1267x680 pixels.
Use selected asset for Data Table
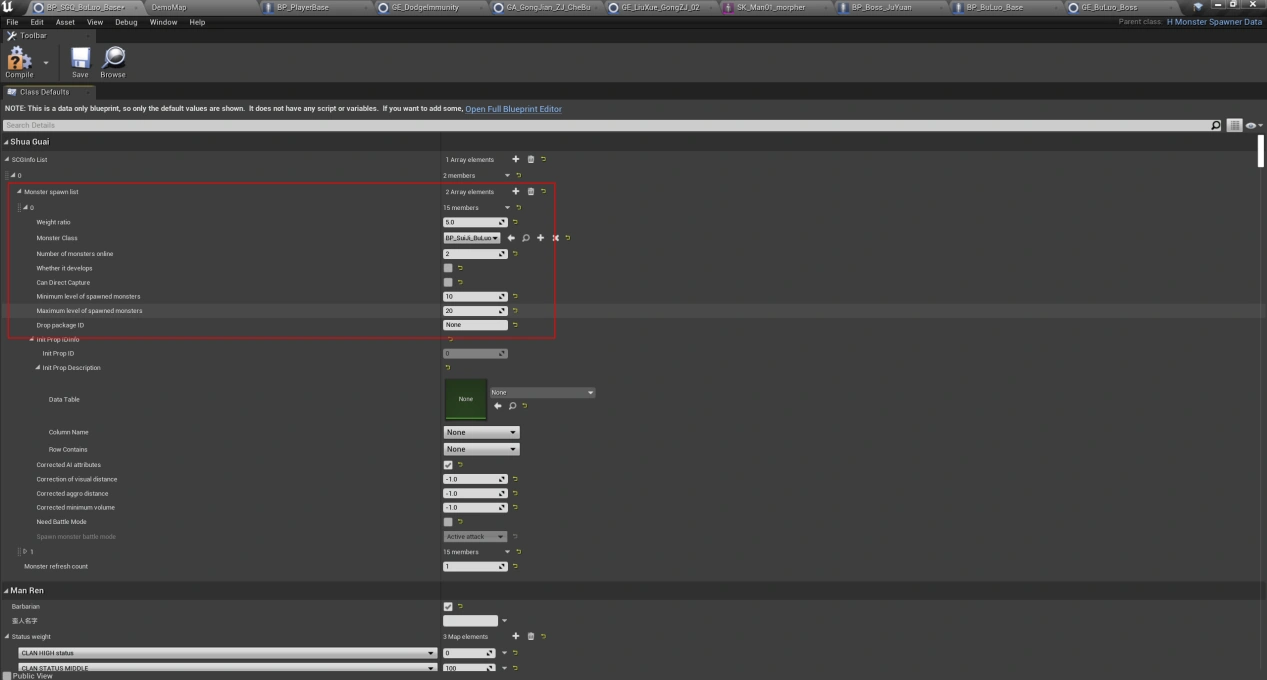pyautogui.click(x=498, y=405)
